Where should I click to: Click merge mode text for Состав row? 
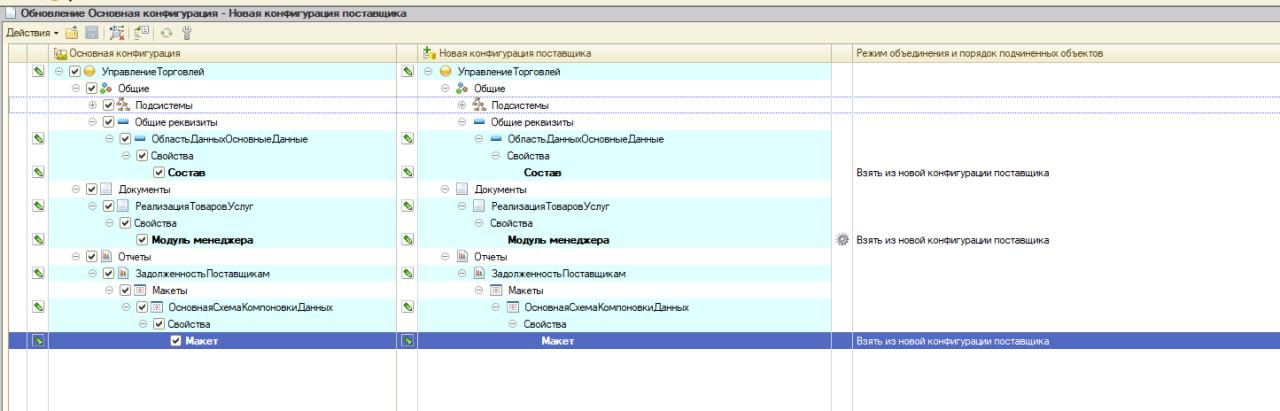(x=952, y=172)
